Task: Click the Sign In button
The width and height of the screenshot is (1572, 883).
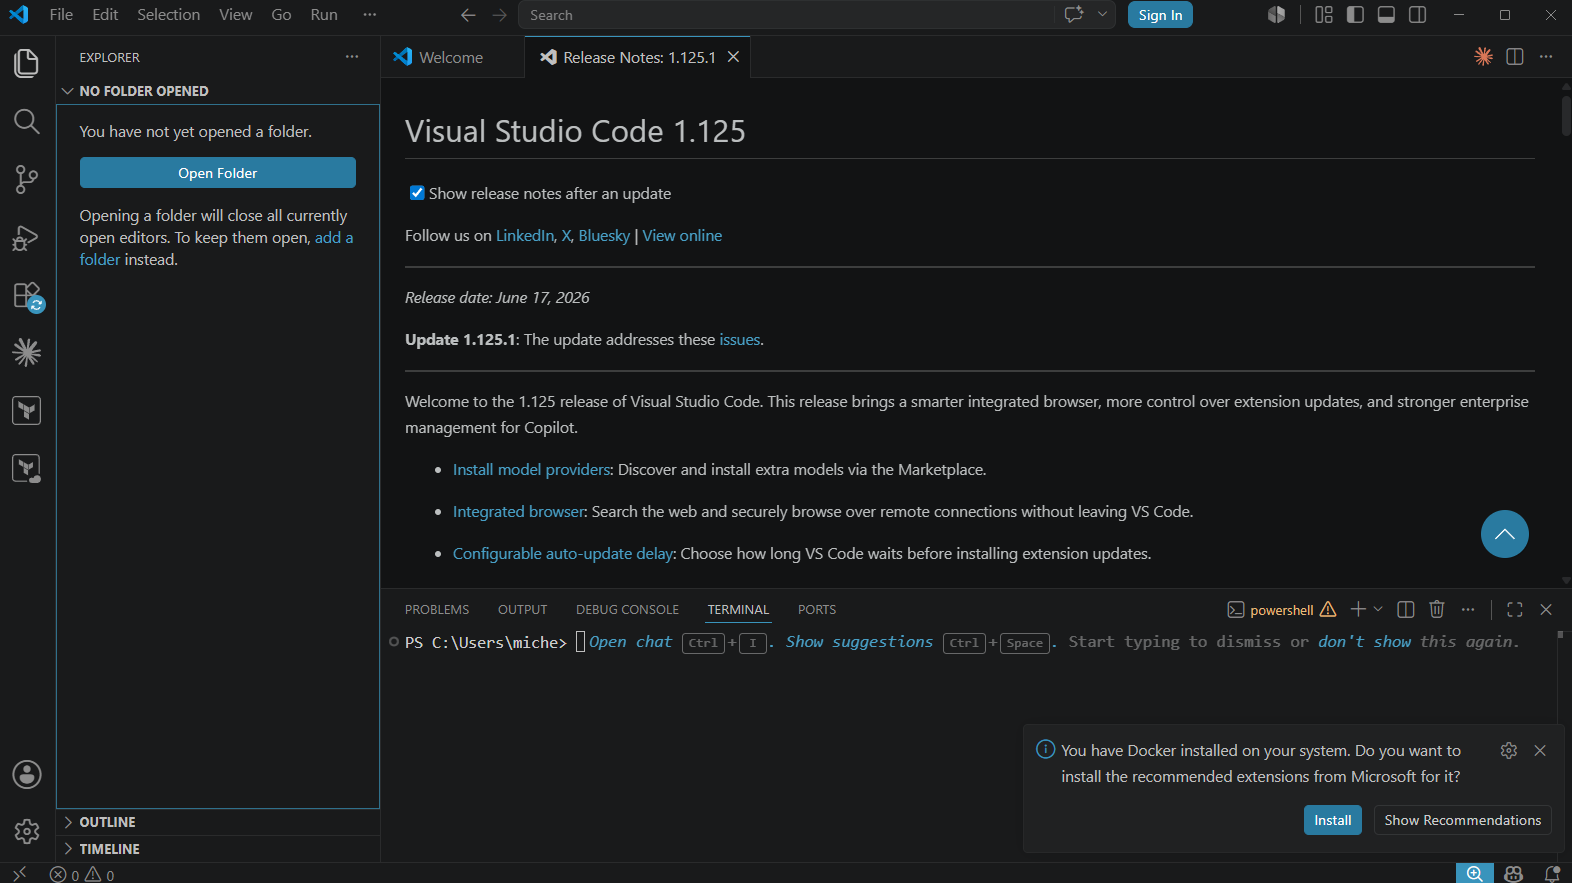Action: (x=1160, y=15)
